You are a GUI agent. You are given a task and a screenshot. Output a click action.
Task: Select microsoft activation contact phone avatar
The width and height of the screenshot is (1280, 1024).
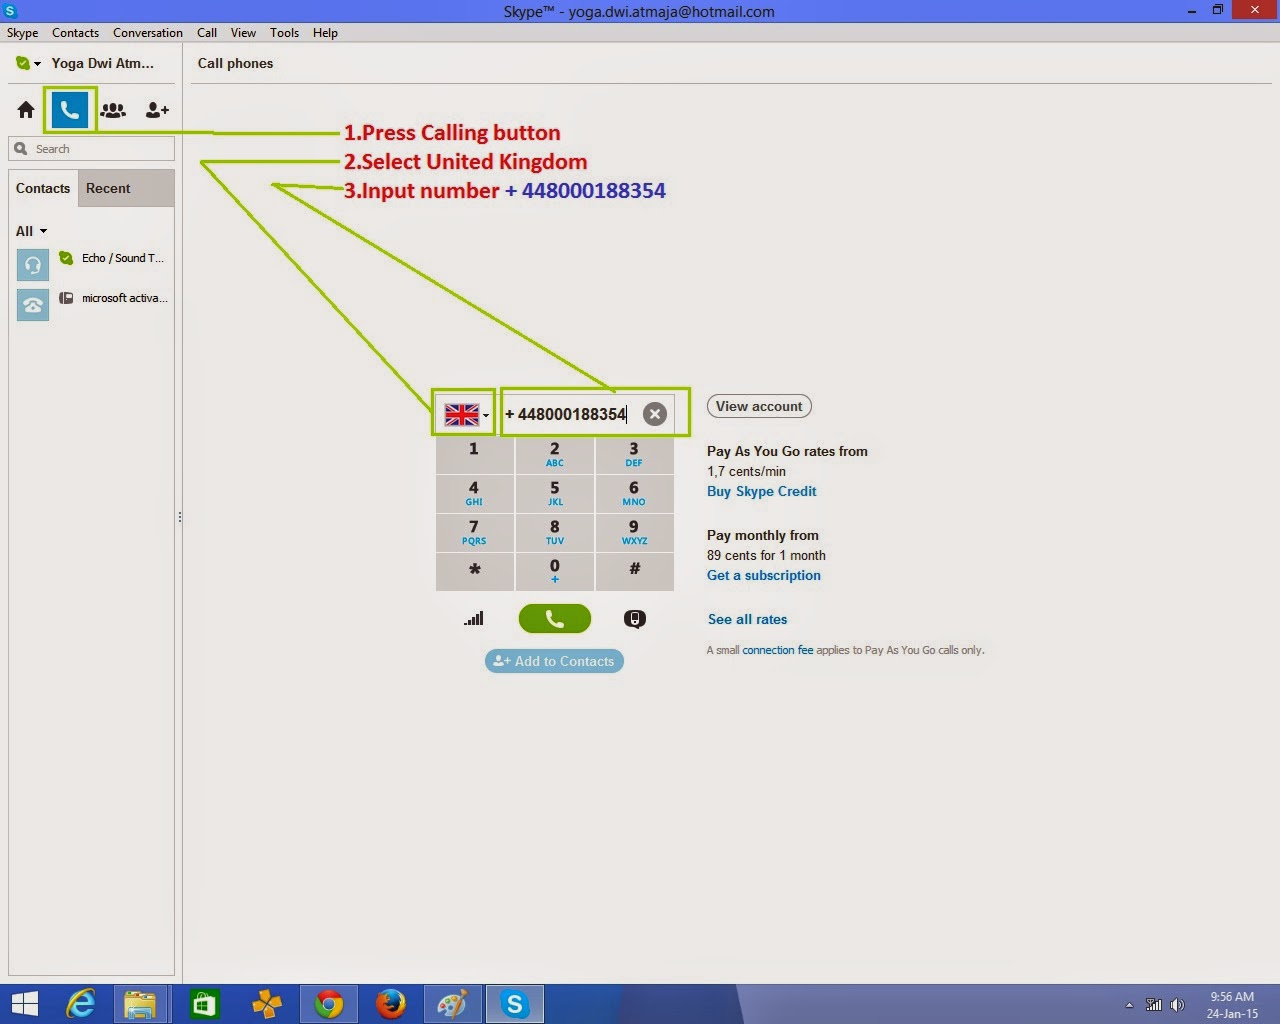(33, 305)
